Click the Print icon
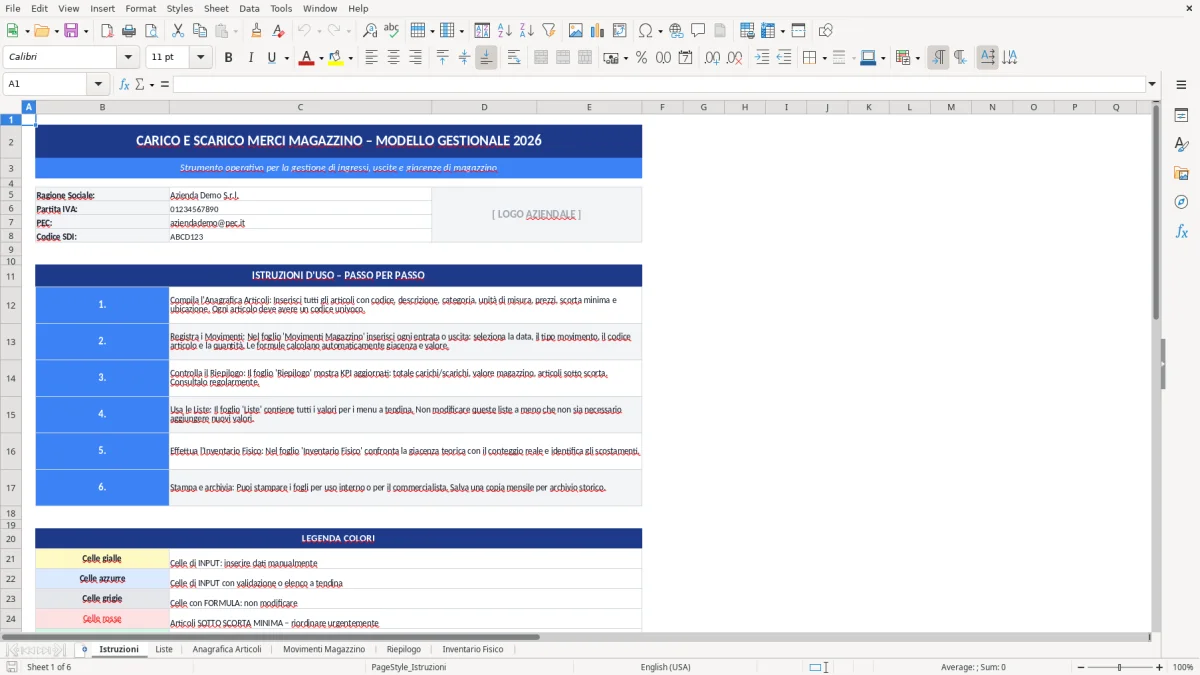This screenshot has height=675, width=1200. click(128, 31)
